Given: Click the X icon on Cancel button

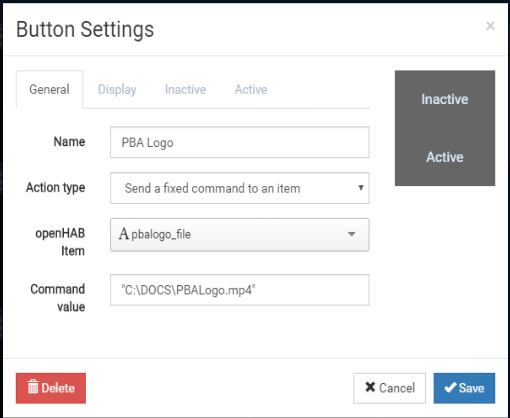Looking at the screenshot, I should (370, 387).
